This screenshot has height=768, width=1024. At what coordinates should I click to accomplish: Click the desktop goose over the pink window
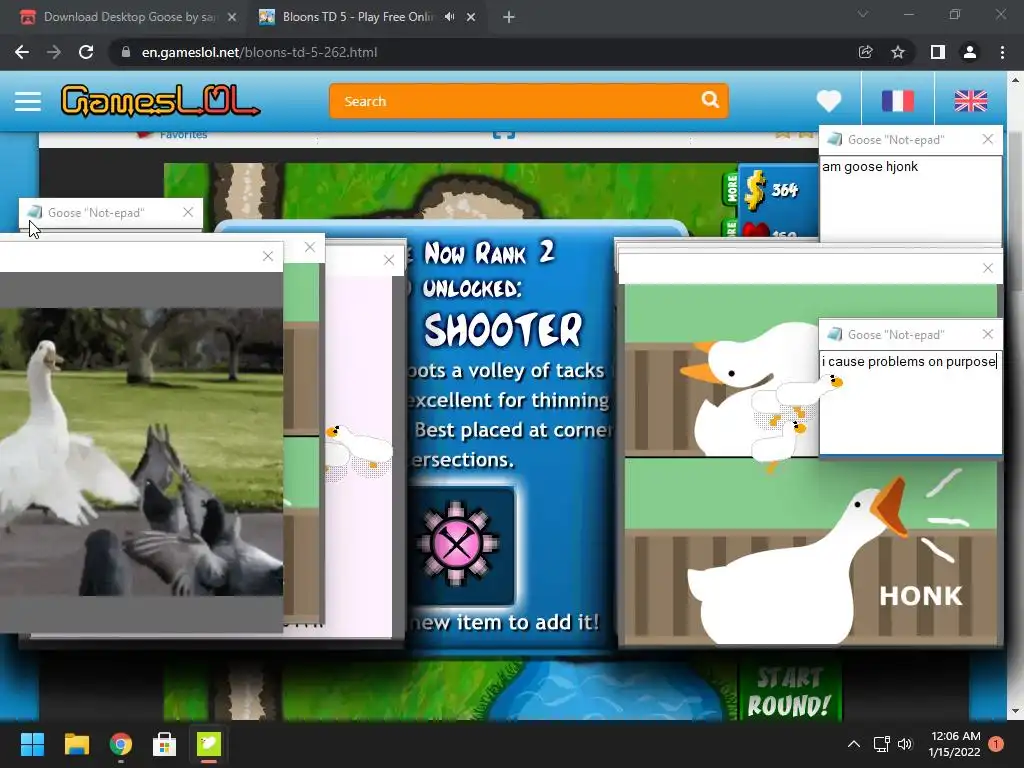[358, 452]
